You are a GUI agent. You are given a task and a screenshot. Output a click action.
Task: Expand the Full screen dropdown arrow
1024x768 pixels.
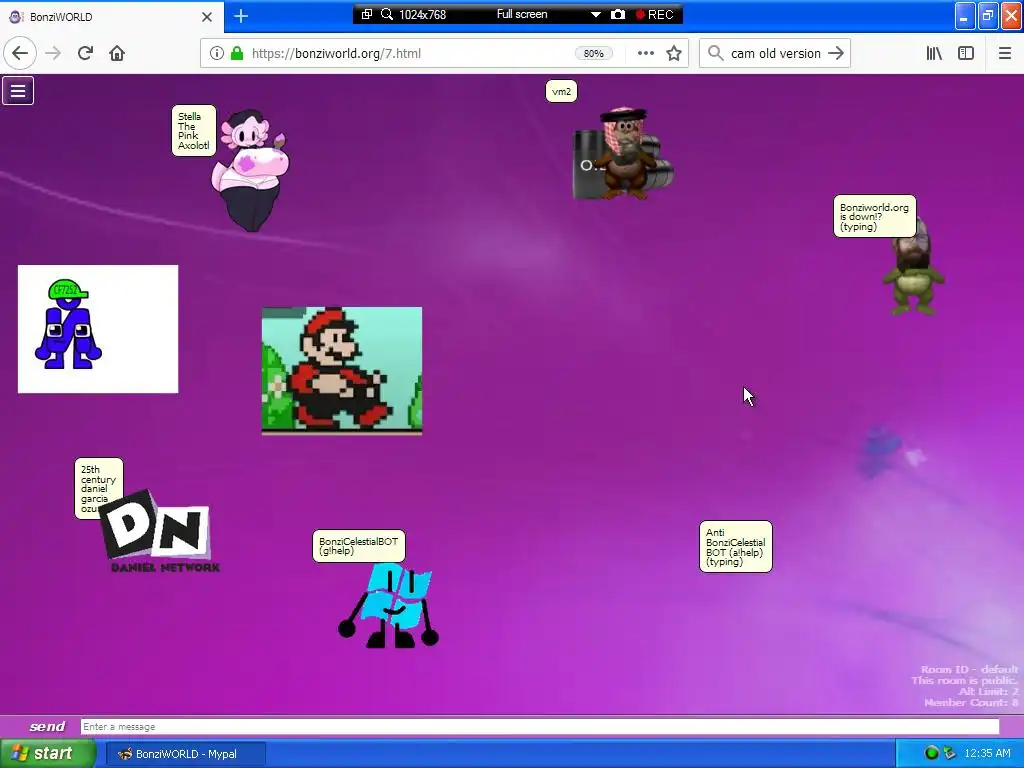596,14
